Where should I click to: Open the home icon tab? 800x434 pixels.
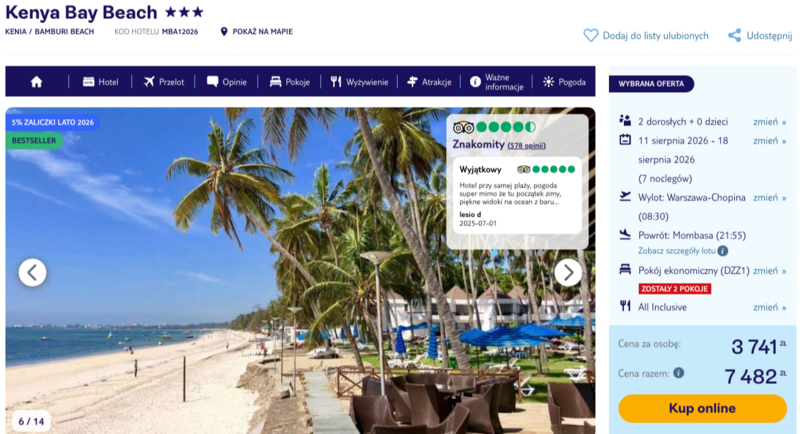pyautogui.click(x=36, y=82)
